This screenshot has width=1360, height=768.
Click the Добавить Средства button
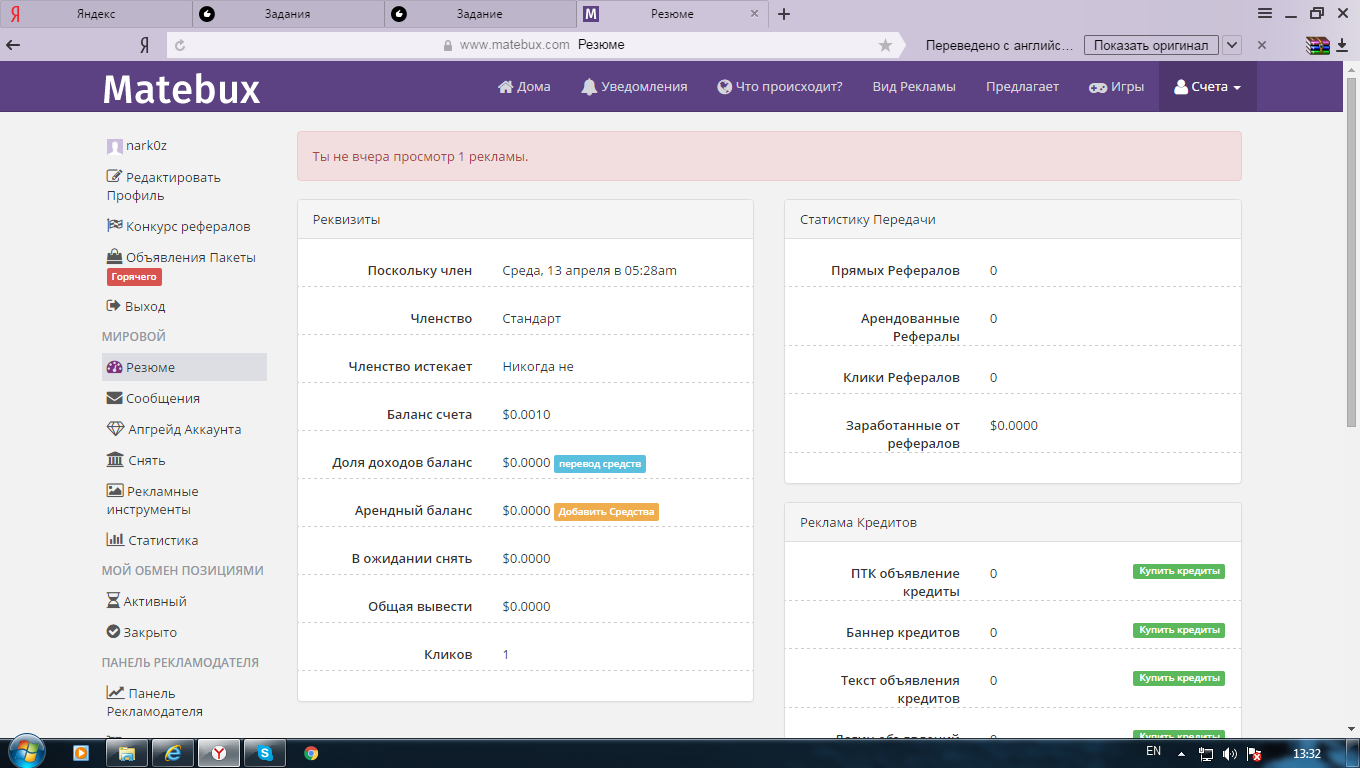click(x=606, y=511)
